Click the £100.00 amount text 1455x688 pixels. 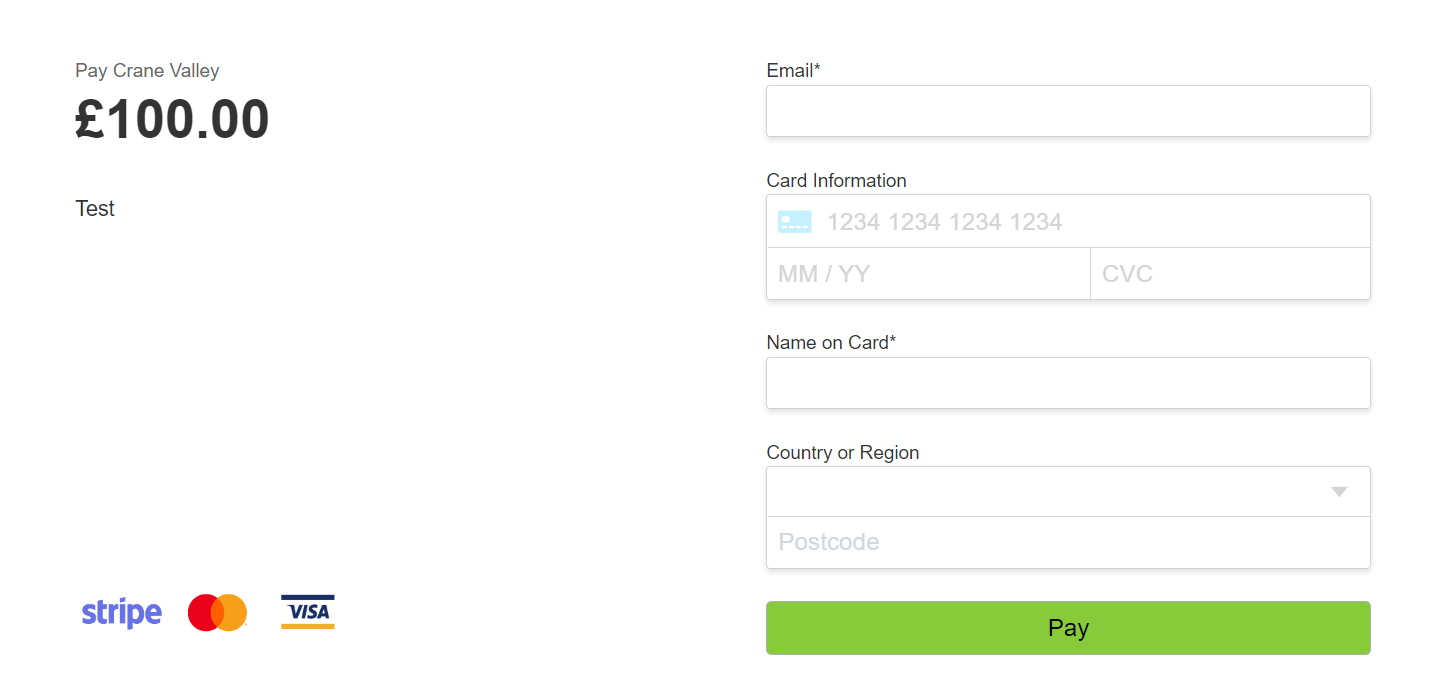click(172, 120)
